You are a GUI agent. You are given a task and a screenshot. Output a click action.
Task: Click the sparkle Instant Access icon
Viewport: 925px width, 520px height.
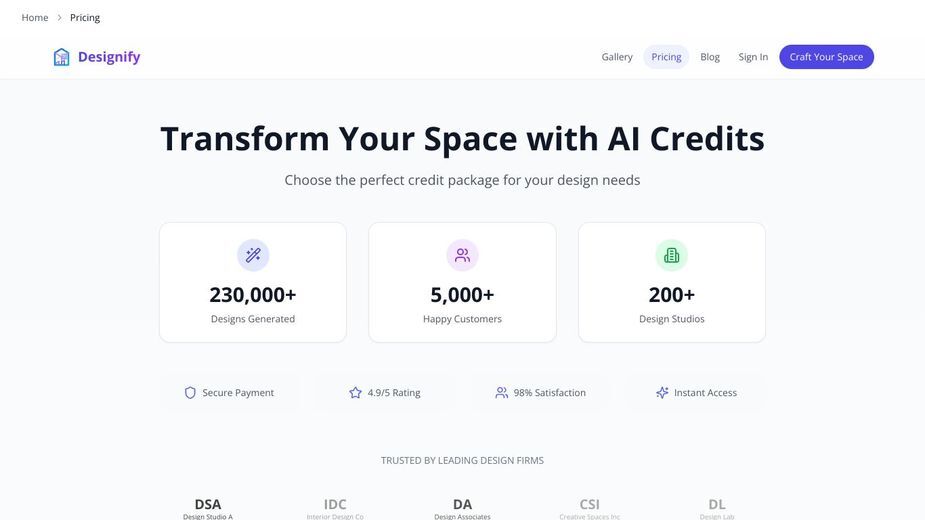point(662,393)
